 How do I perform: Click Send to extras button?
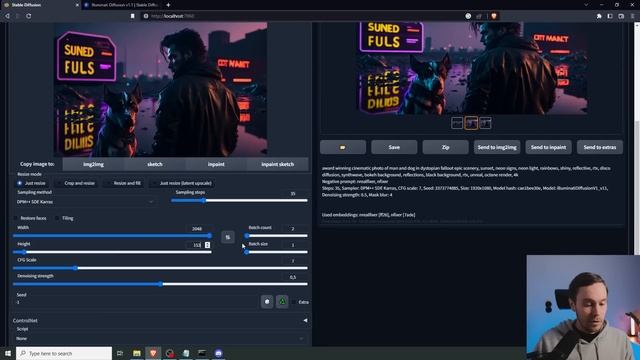pos(600,147)
